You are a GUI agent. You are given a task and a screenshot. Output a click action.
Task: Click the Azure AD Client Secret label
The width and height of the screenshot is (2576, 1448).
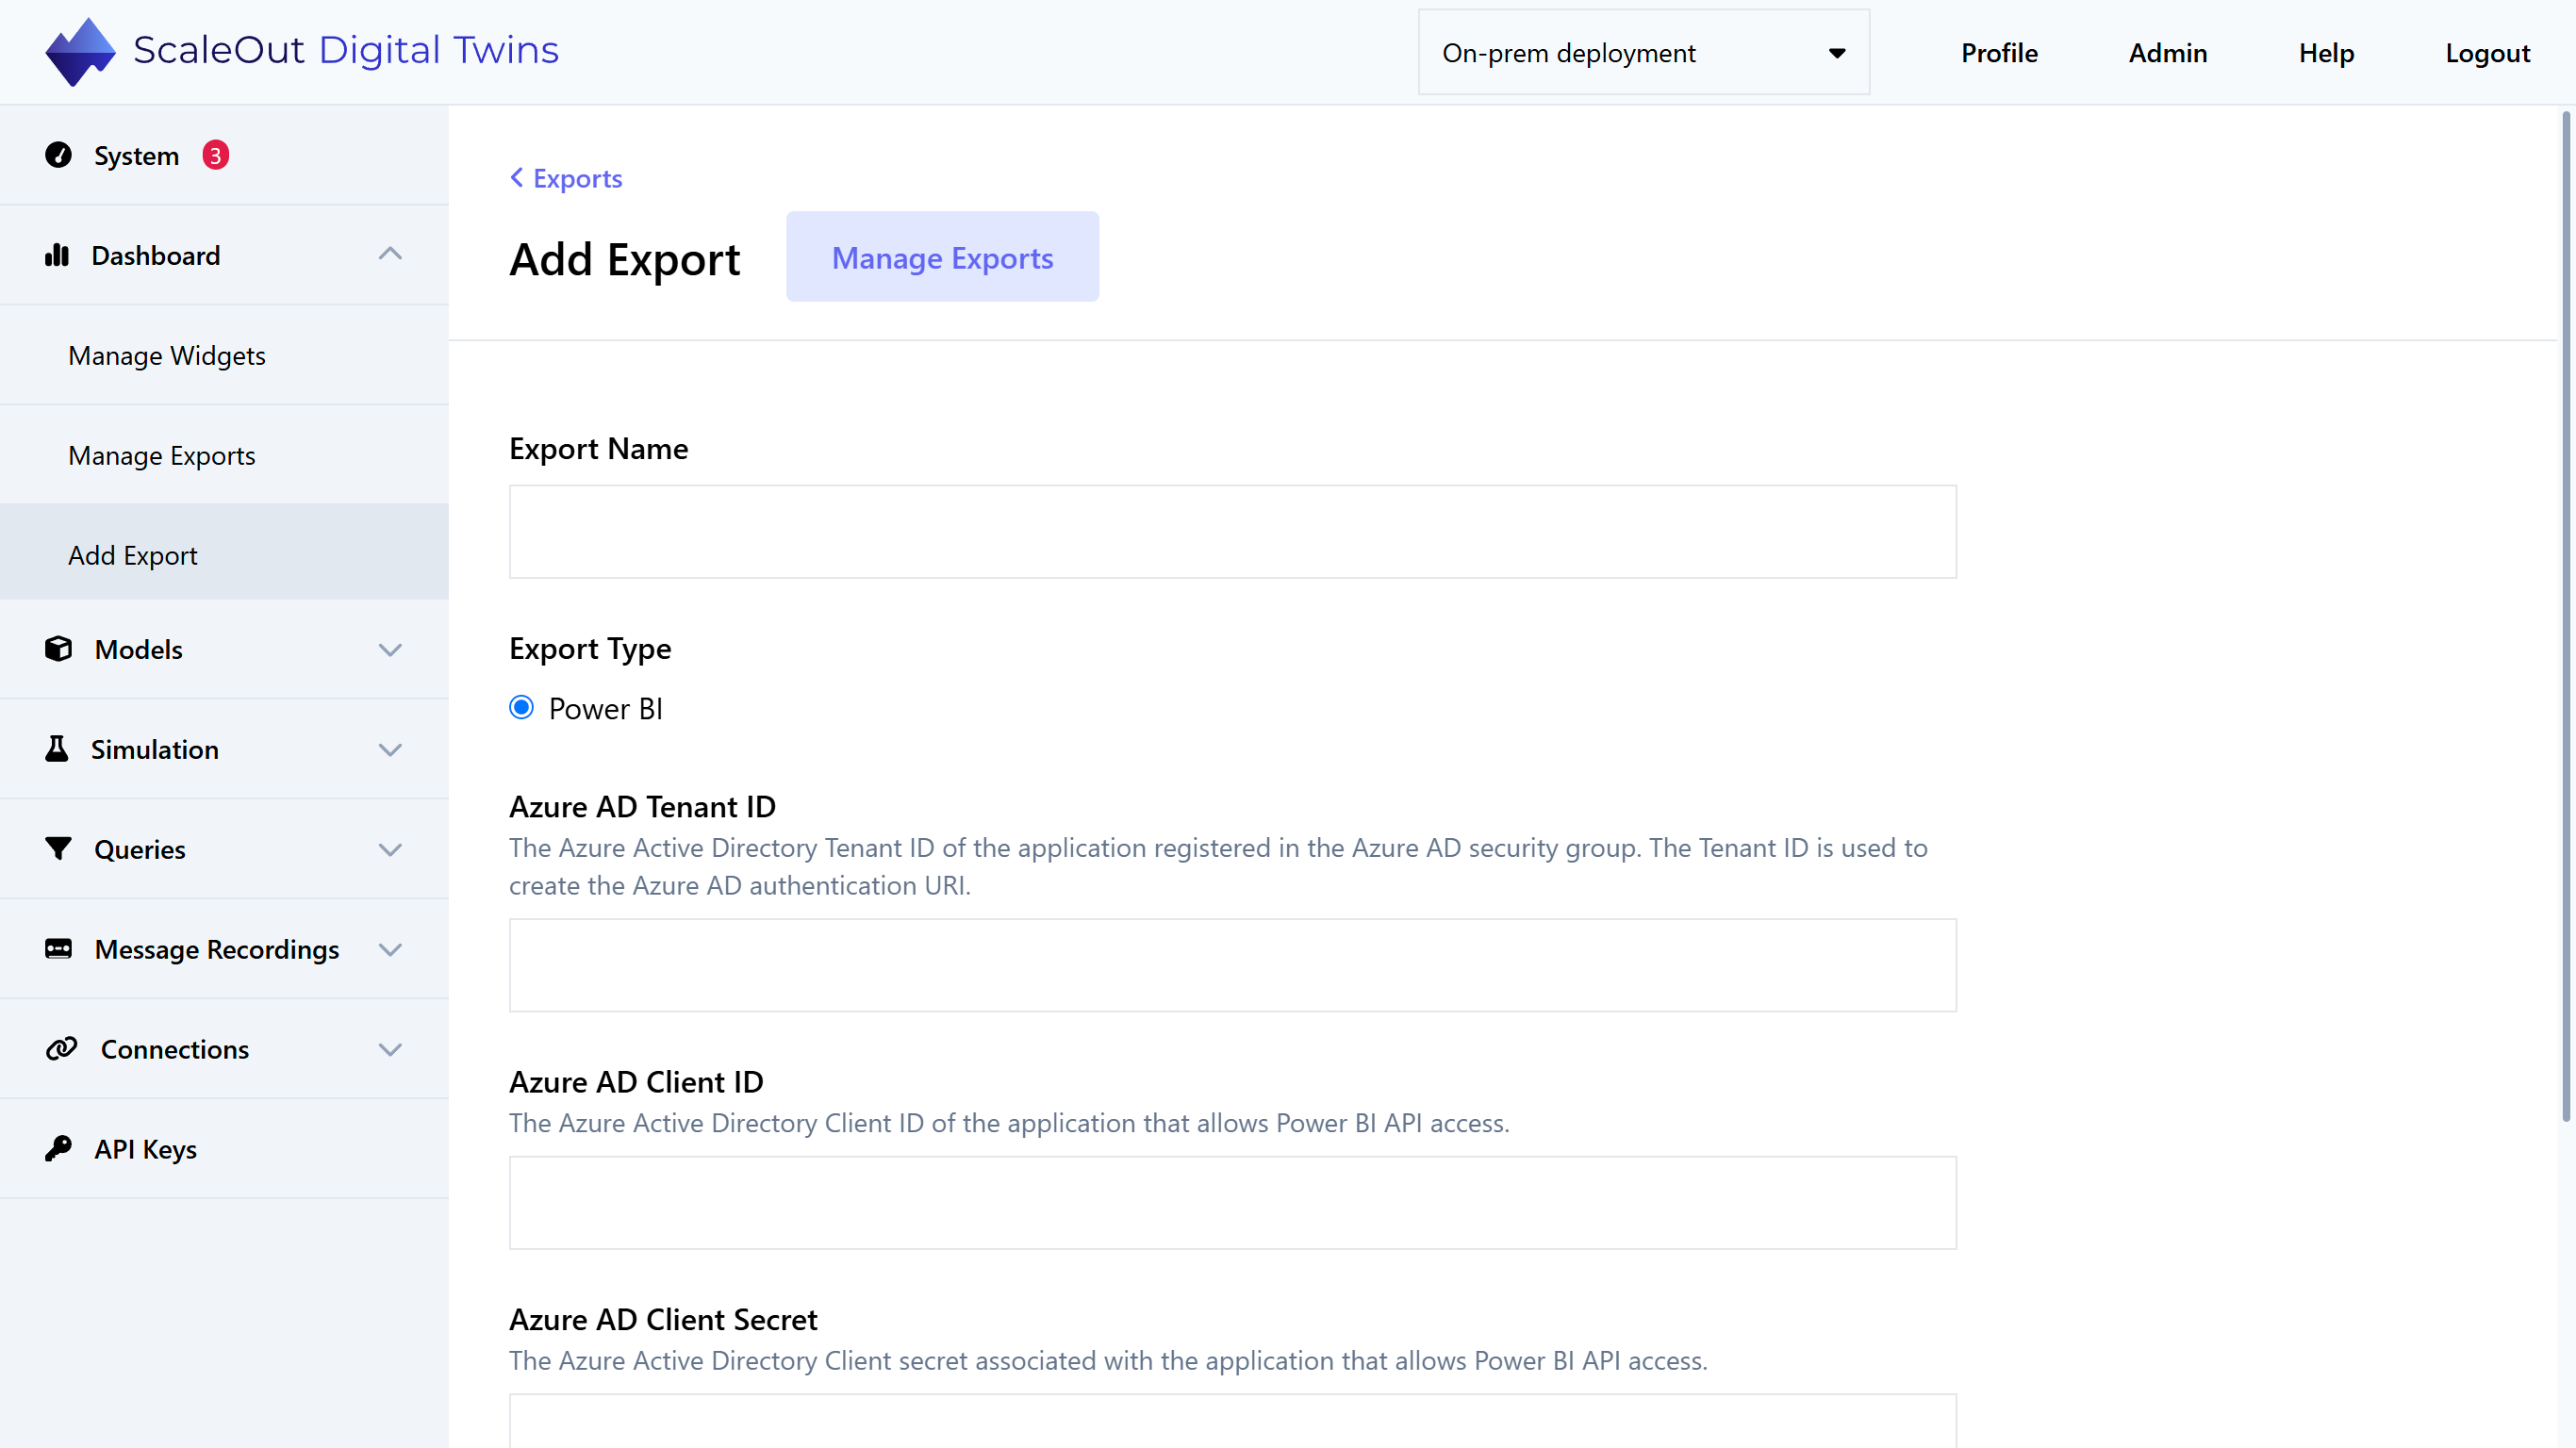coord(663,1319)
